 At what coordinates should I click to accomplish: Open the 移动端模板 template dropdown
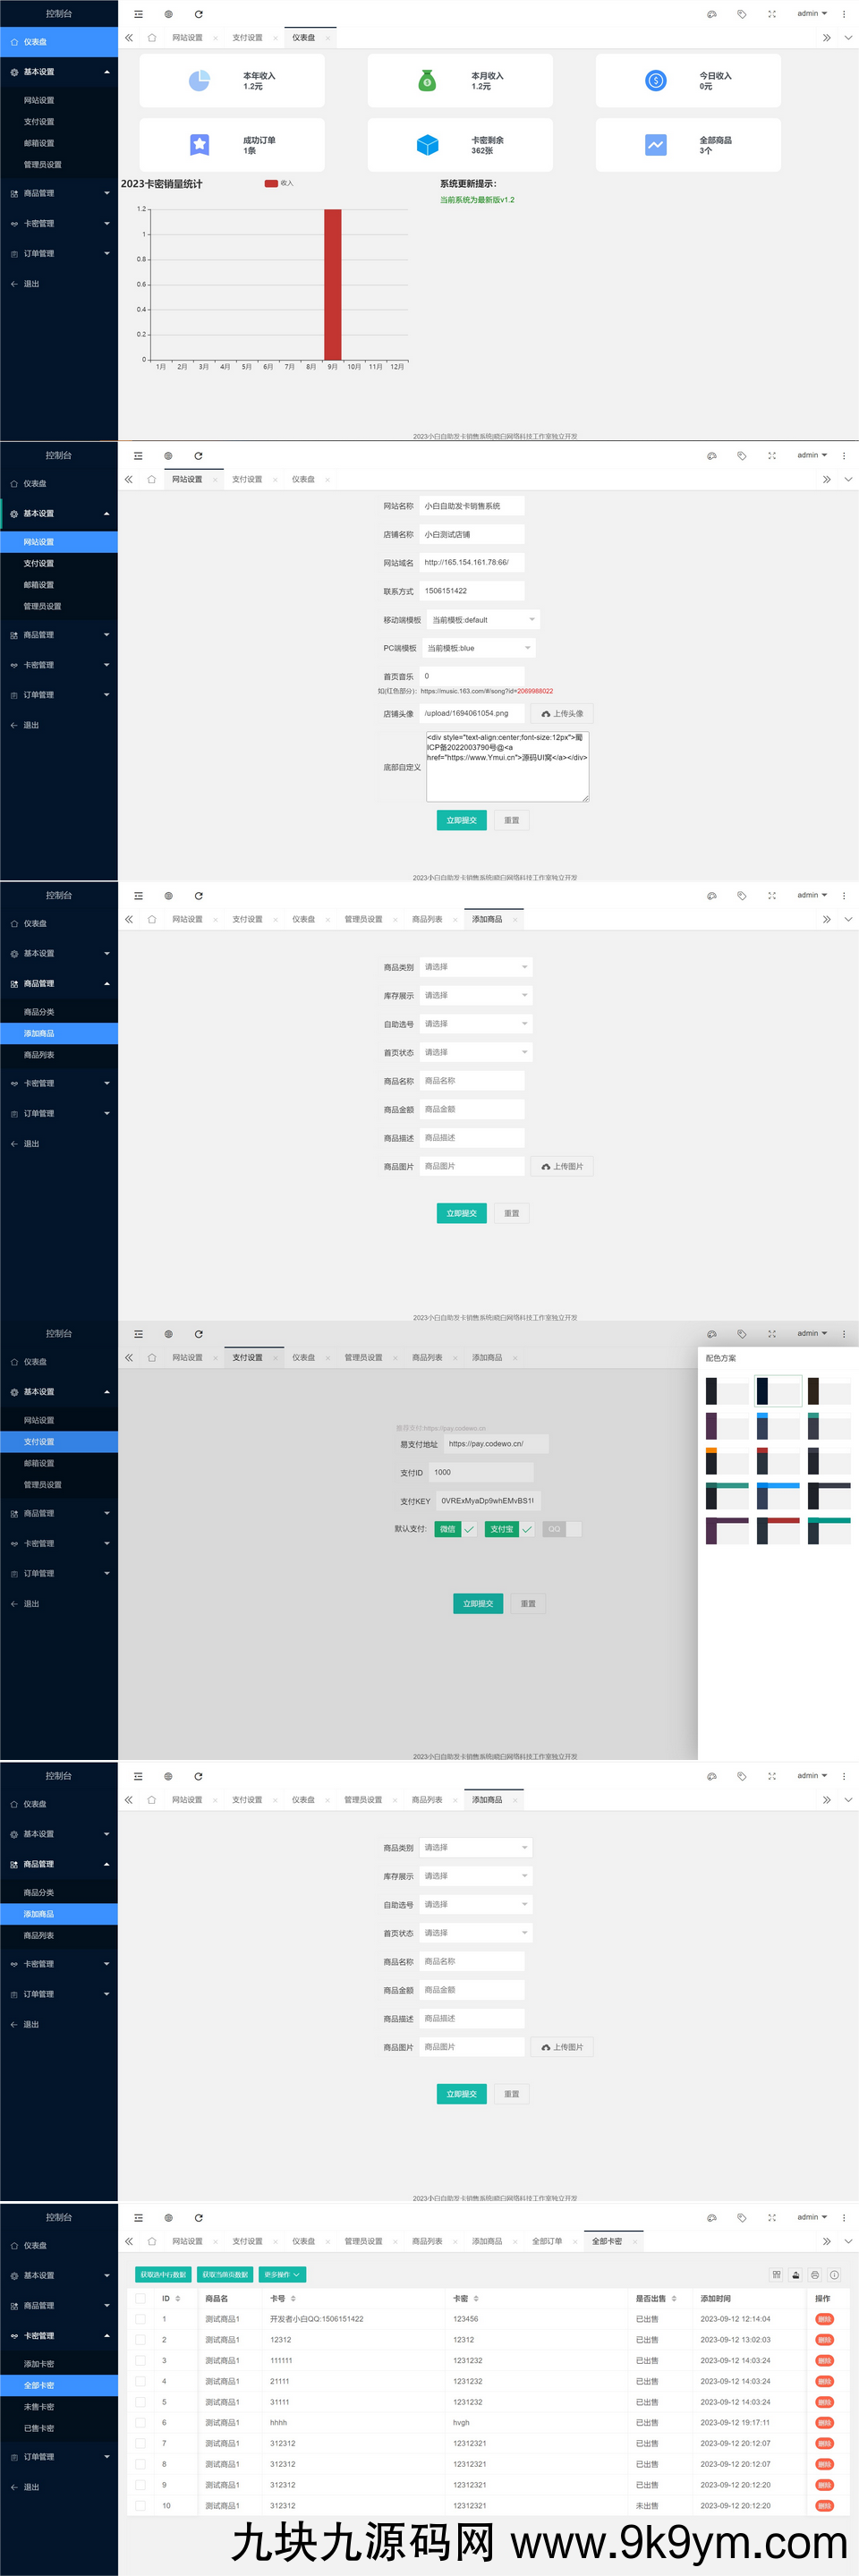(x=483, y=620)
